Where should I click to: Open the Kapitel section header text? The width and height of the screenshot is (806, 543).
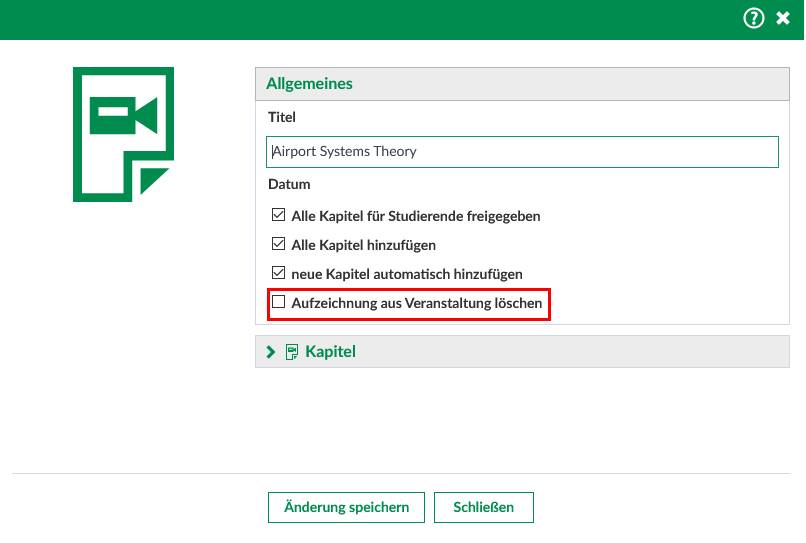click(330, 352)
